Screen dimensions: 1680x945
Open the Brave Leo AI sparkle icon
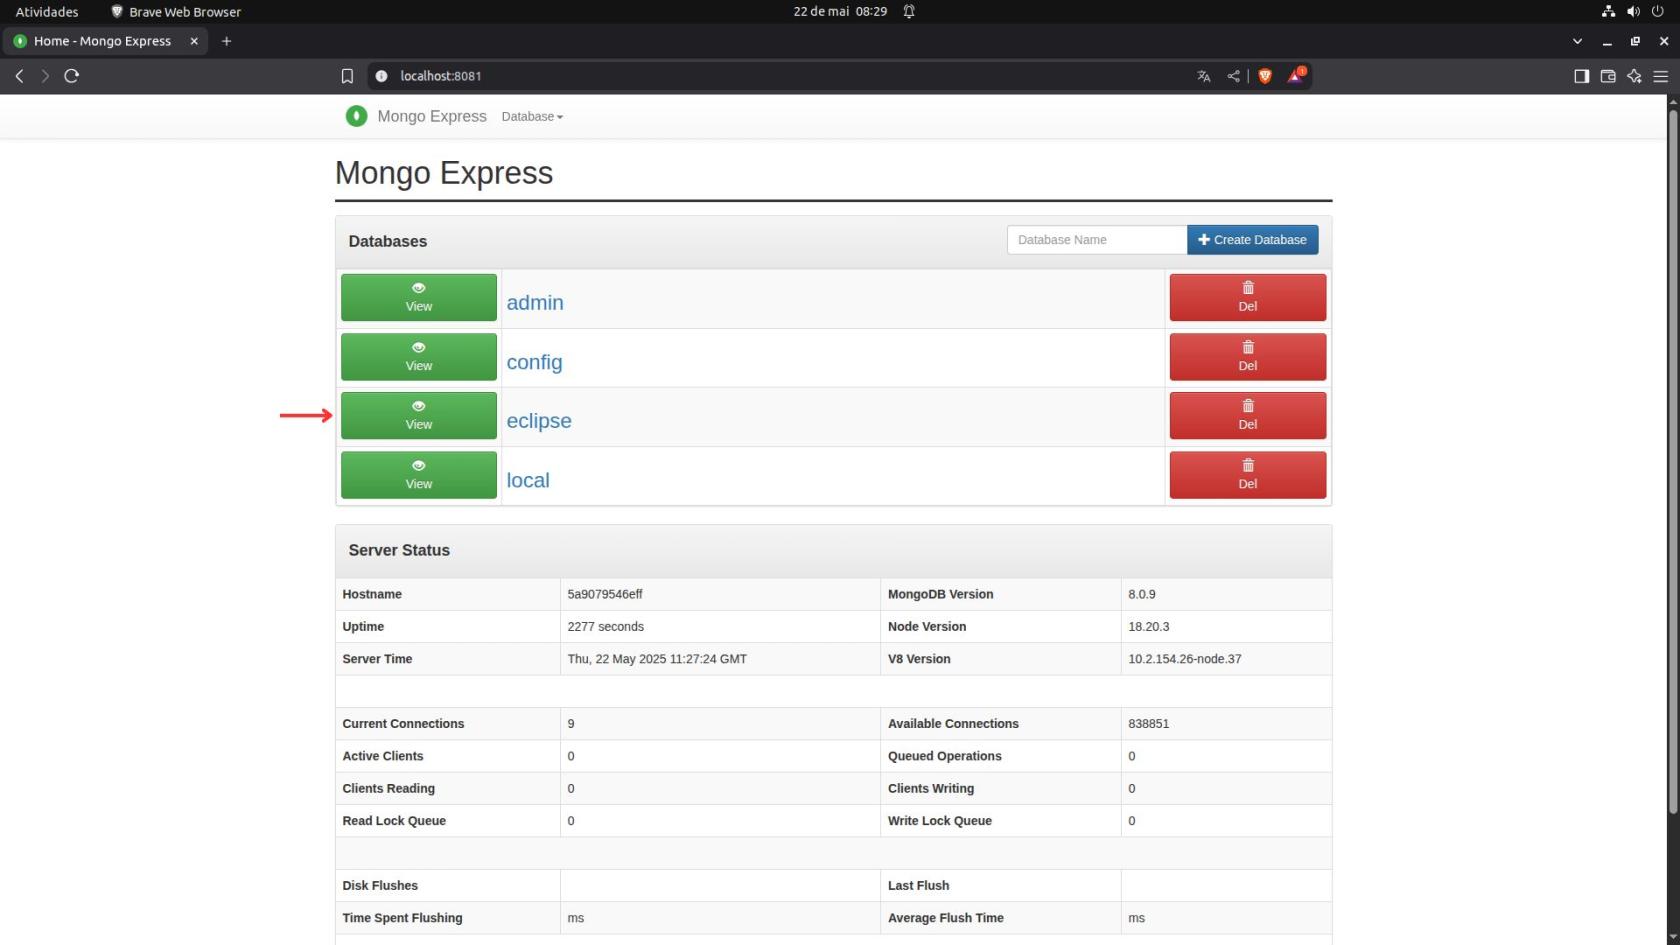coord(1634,76)
